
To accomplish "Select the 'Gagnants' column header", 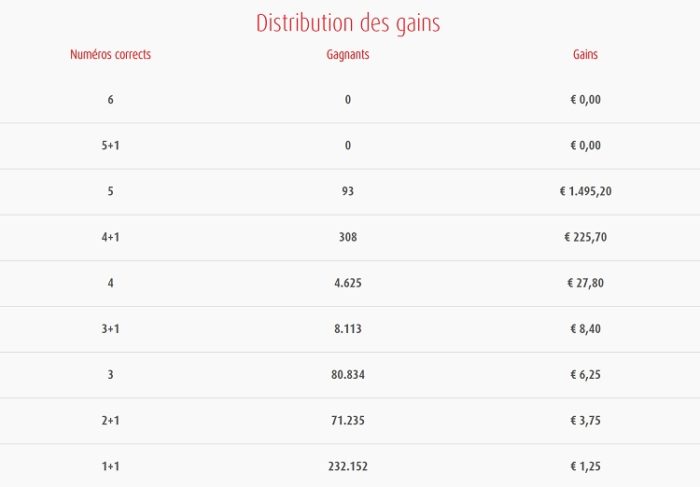I will [x=348, y=54].
